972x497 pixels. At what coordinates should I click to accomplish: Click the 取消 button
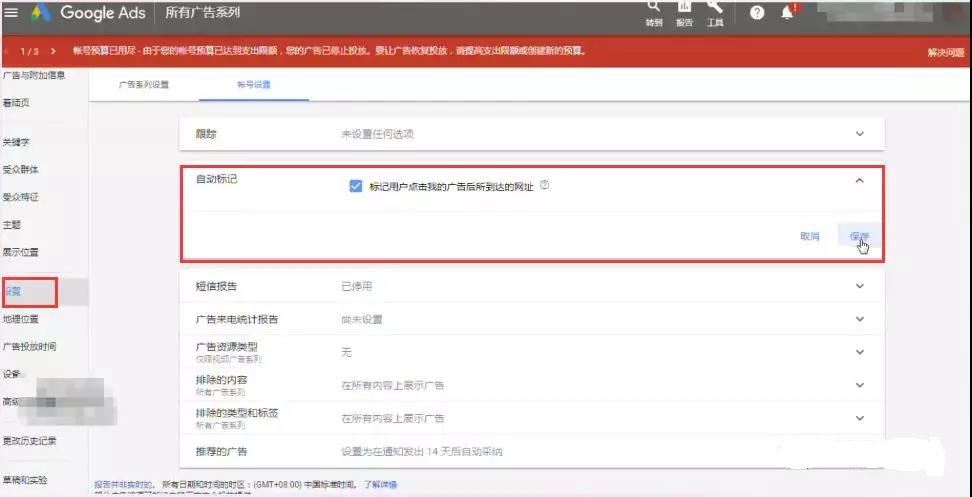[810, 236]
